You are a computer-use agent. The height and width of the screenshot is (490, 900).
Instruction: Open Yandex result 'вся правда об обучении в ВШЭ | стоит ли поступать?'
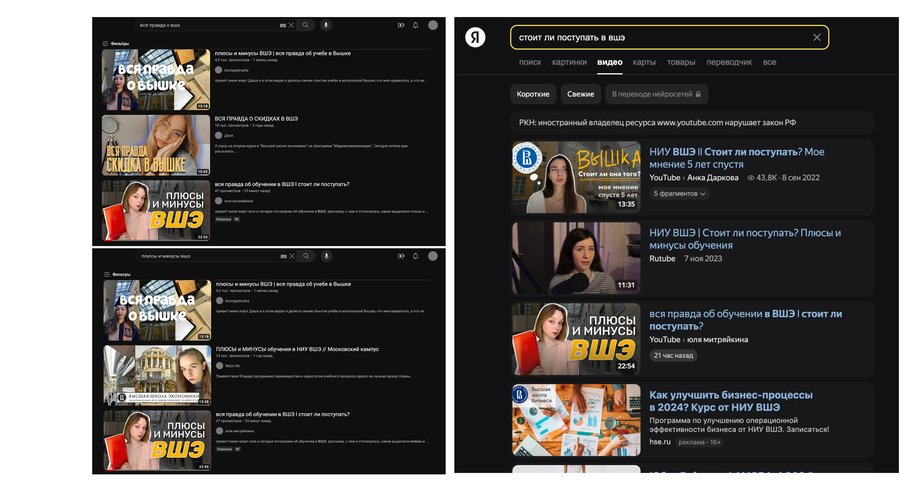pyautogui.click(x=745, y=320)
